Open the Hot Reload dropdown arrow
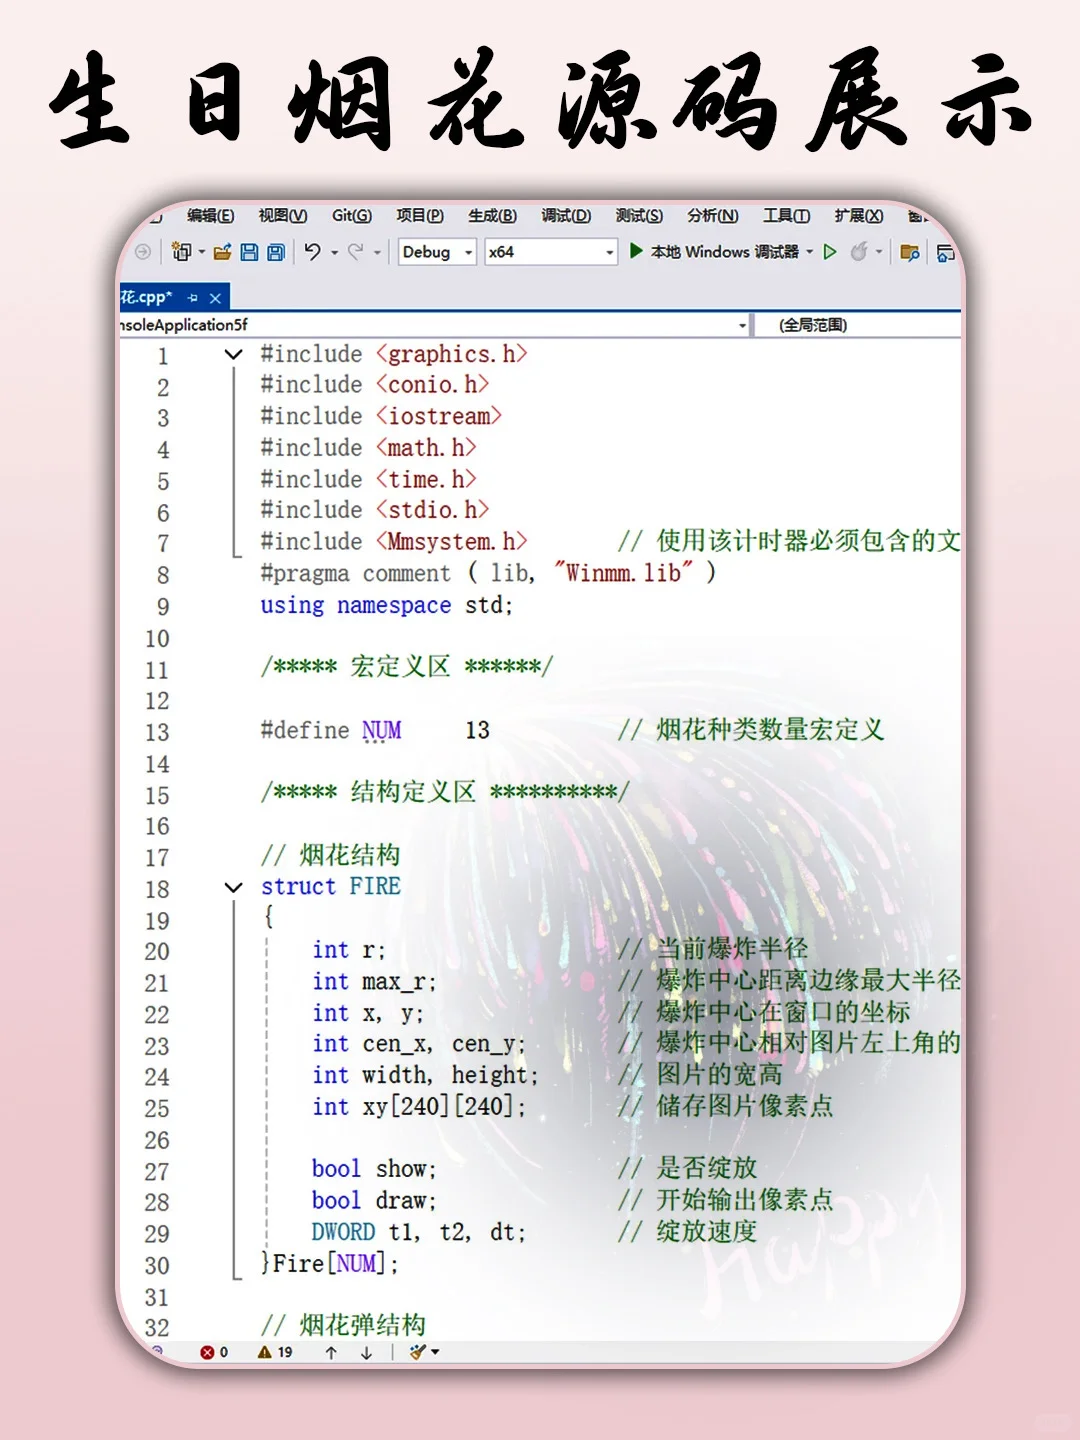 tap(879, 252)
